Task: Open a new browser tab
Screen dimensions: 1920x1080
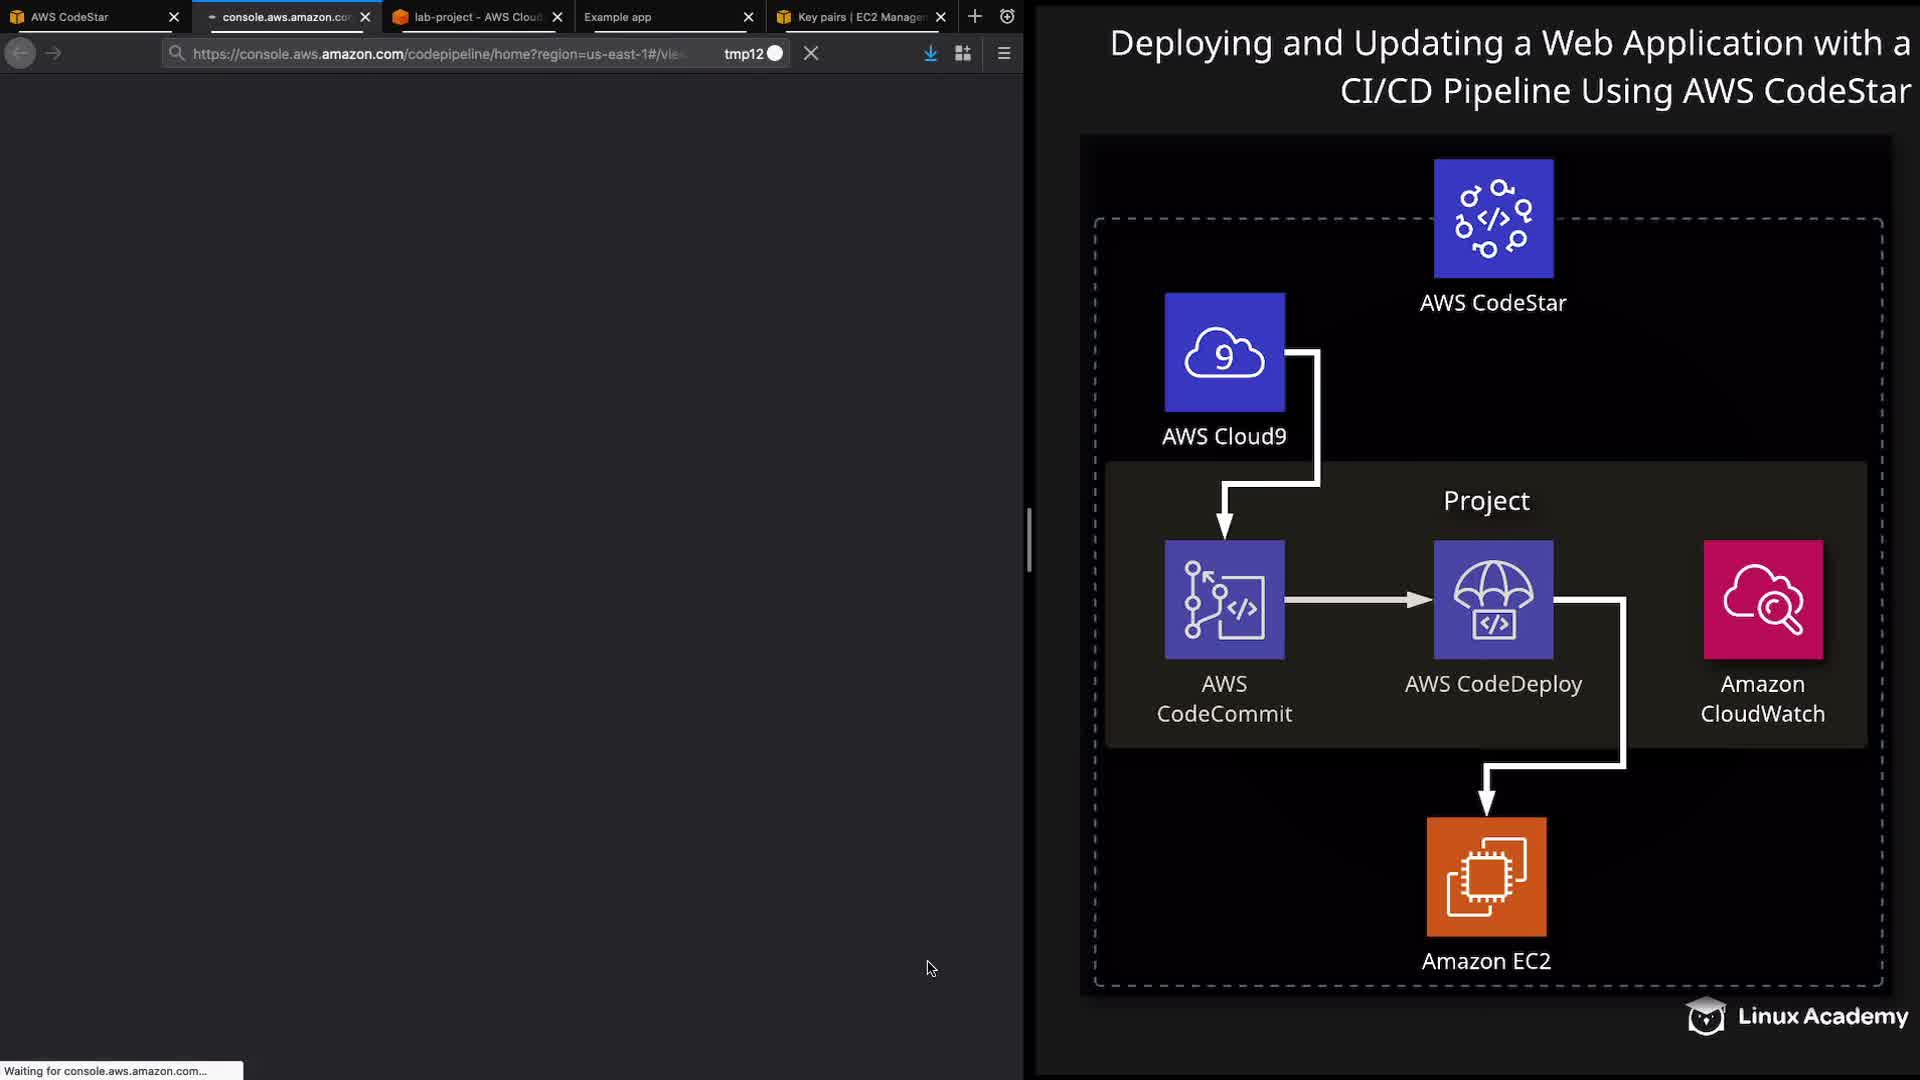Action: 975,17
